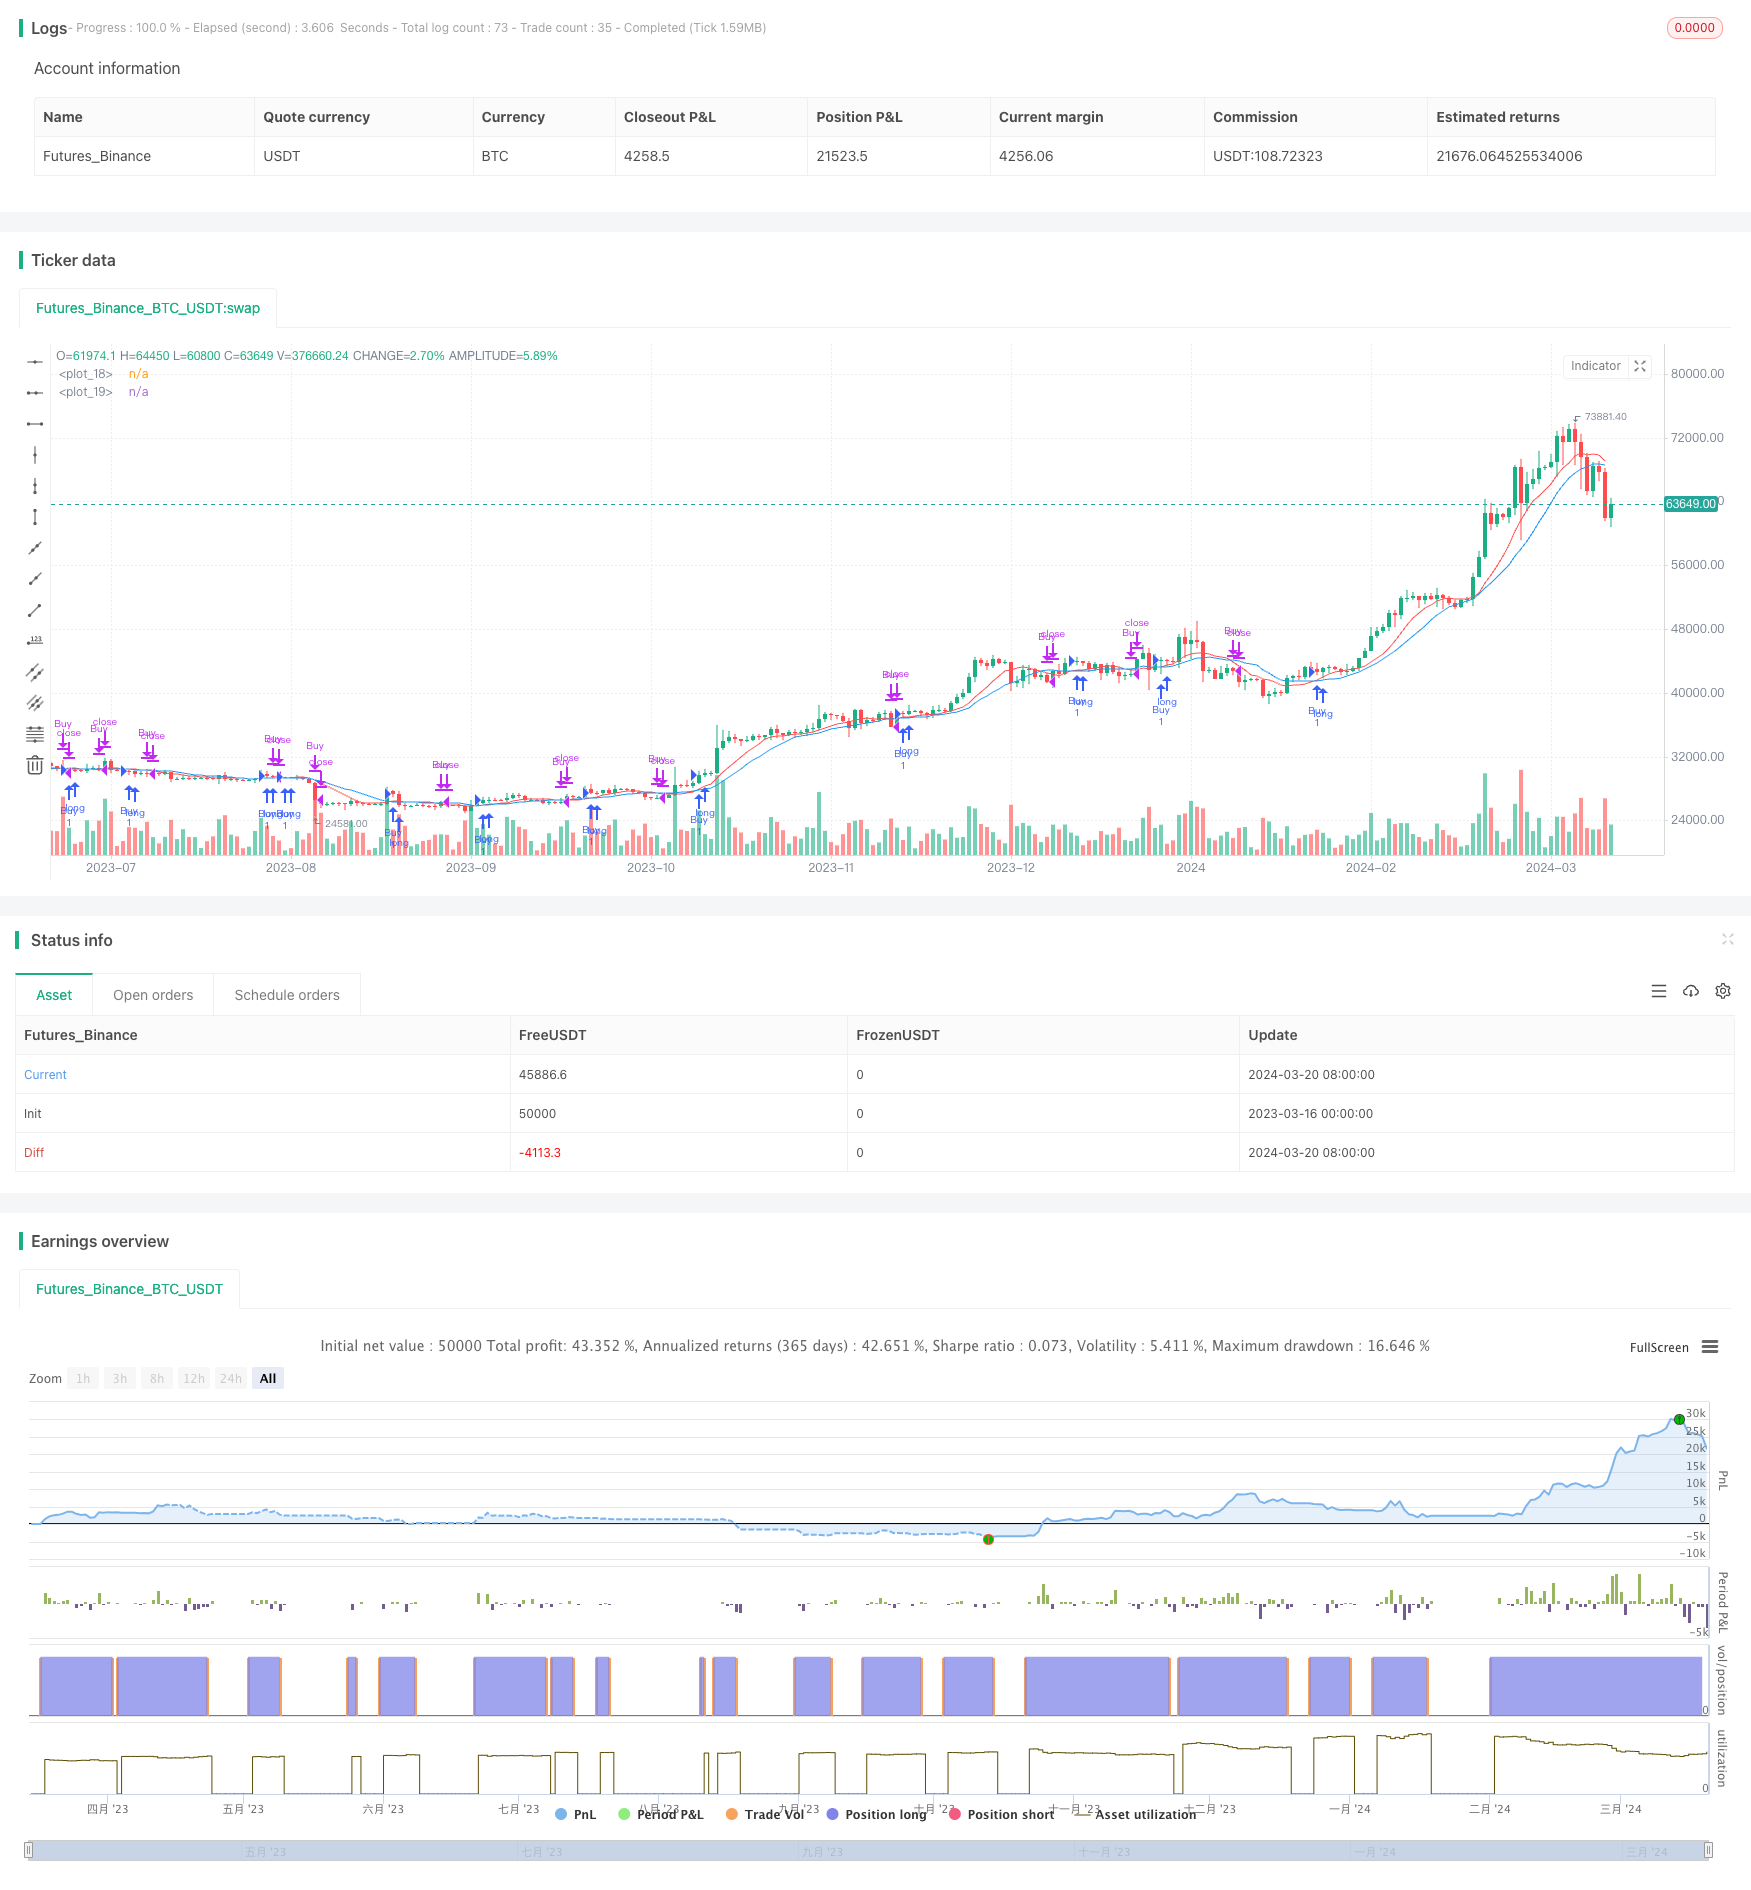Select the horizontal ray line drawing tool
Viewport: 1751px width, 1890px height.
(35, 393)
